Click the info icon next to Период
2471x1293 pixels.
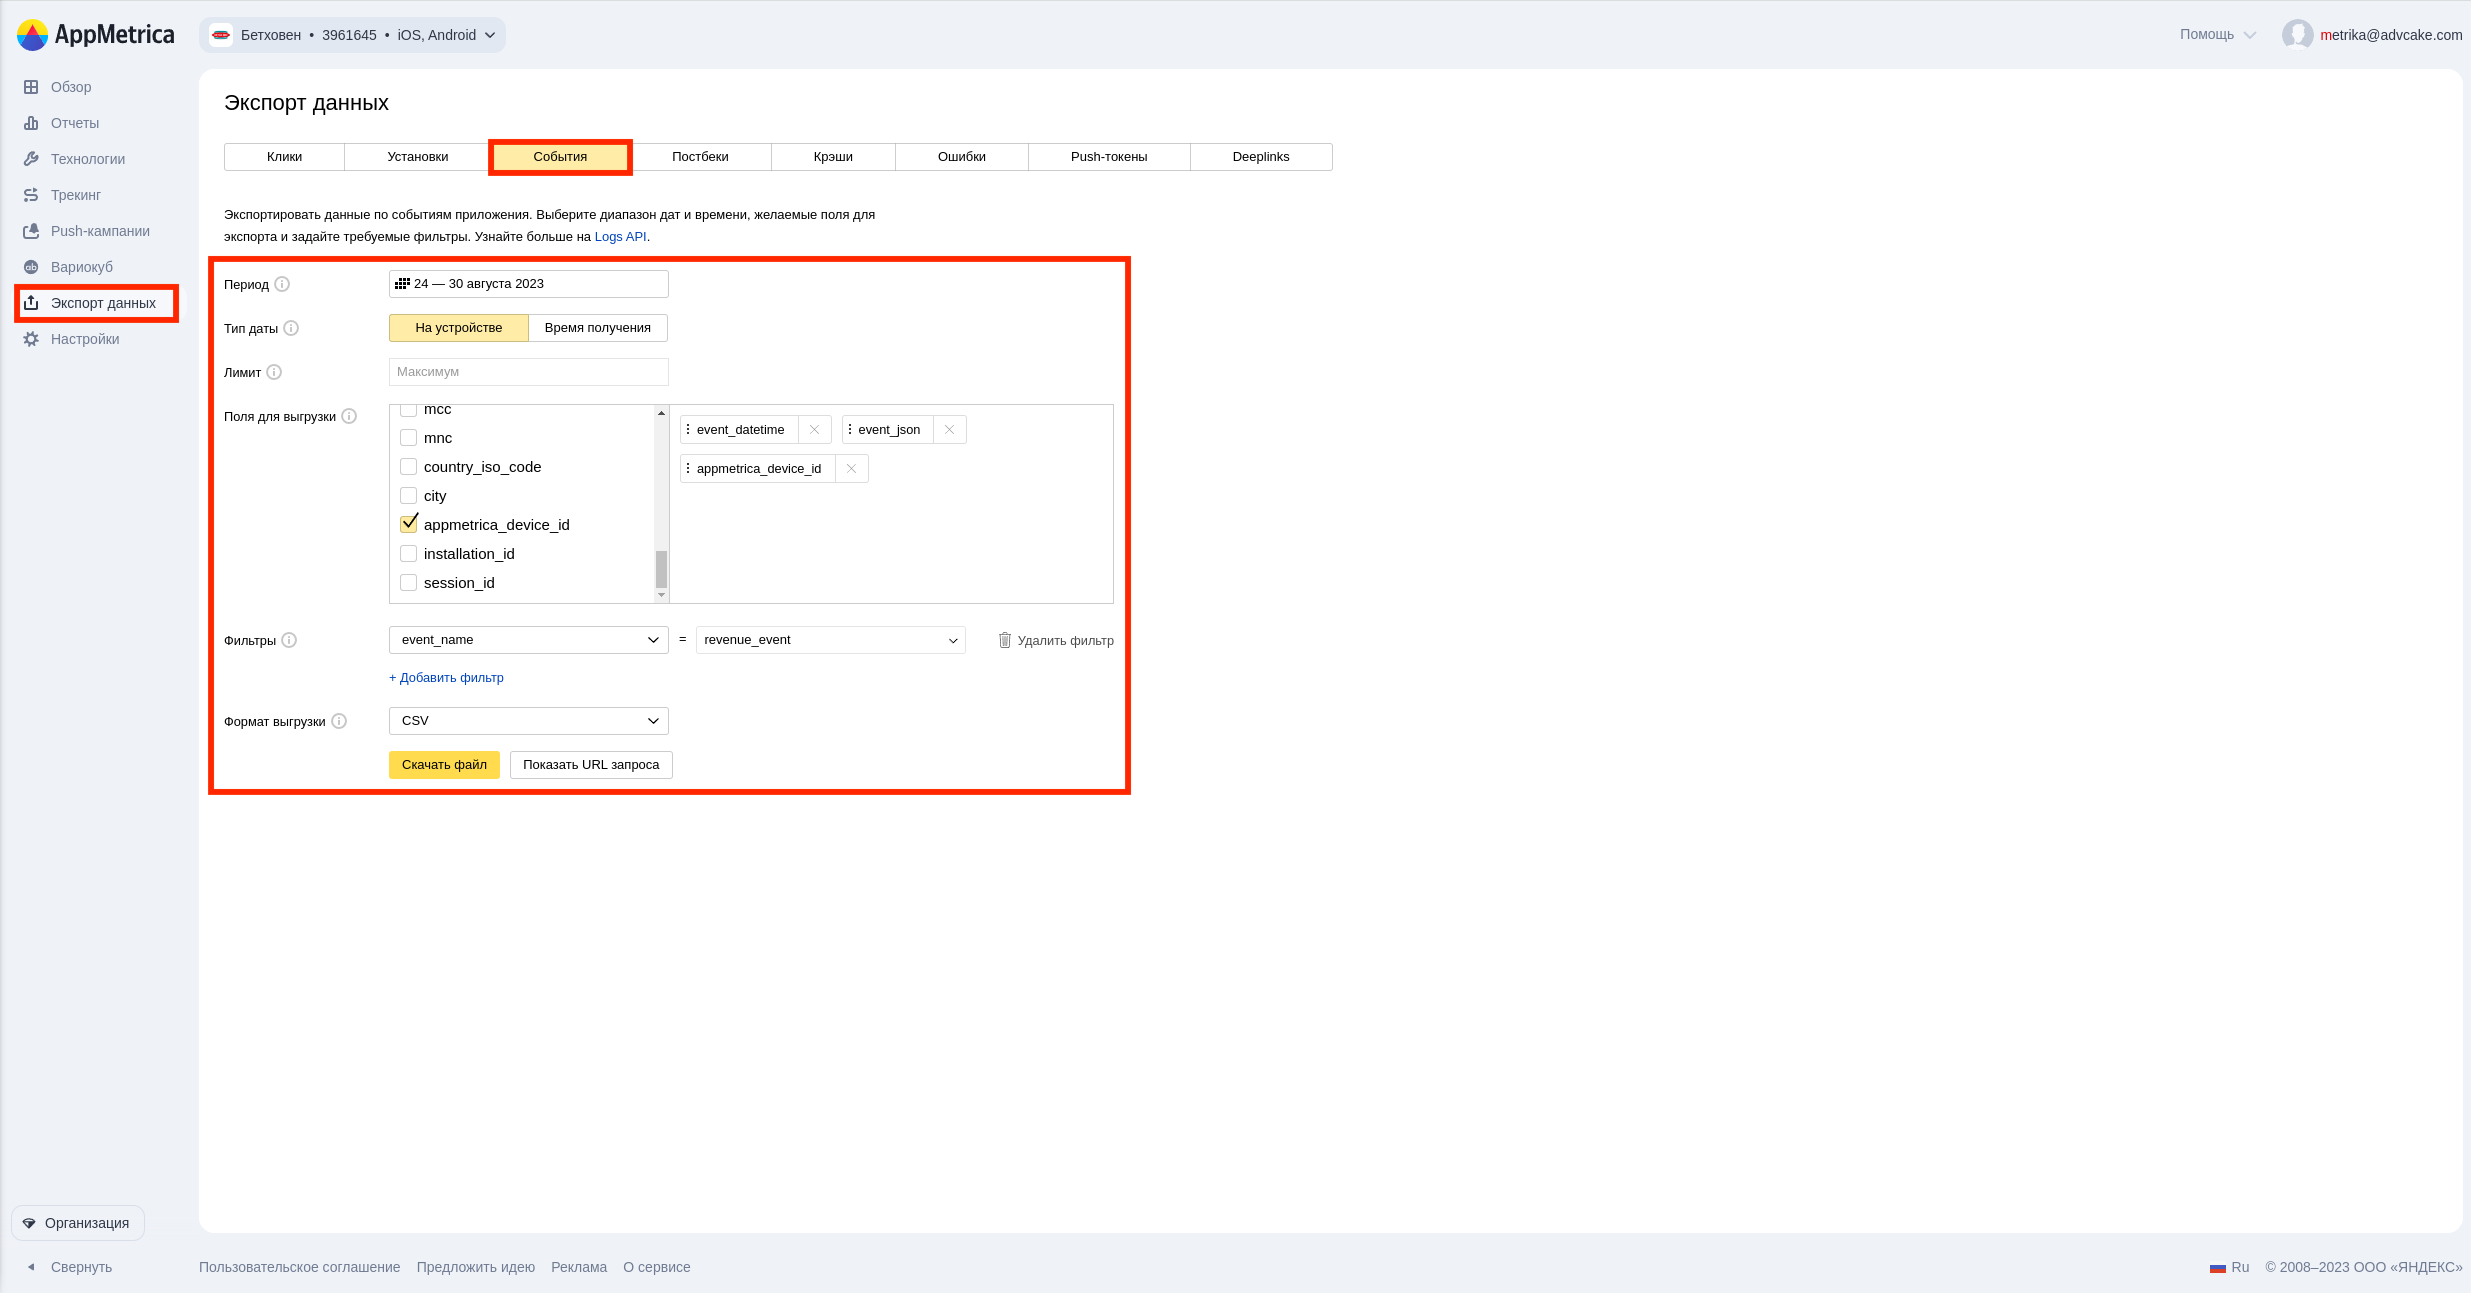(x=282, y=284)
